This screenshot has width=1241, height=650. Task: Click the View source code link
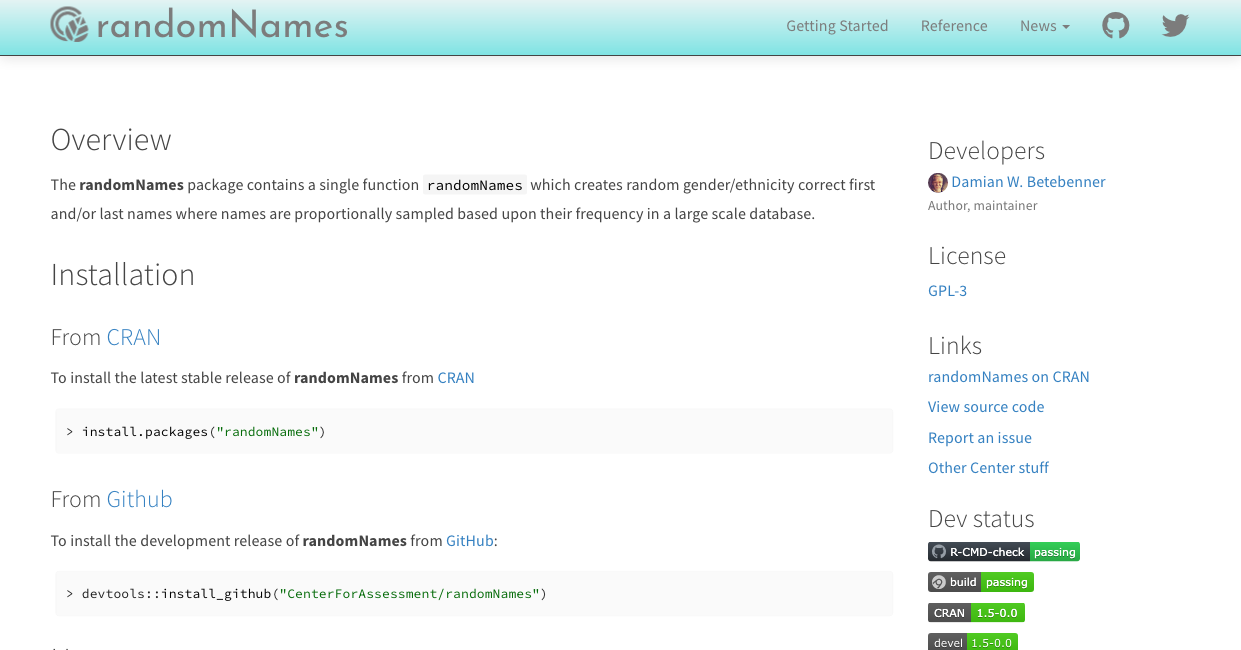click(x=986, y=407)
